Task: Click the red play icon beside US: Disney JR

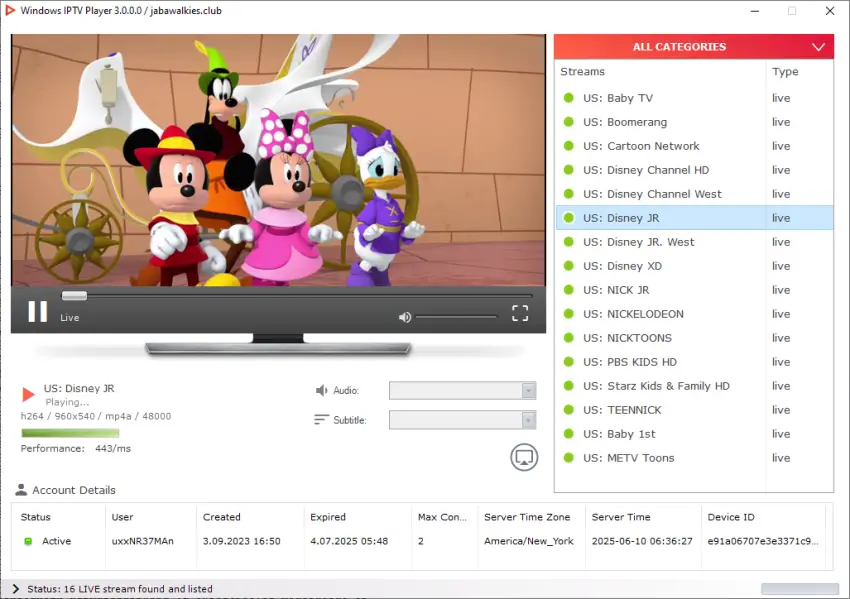Action: tap(28, 394)
